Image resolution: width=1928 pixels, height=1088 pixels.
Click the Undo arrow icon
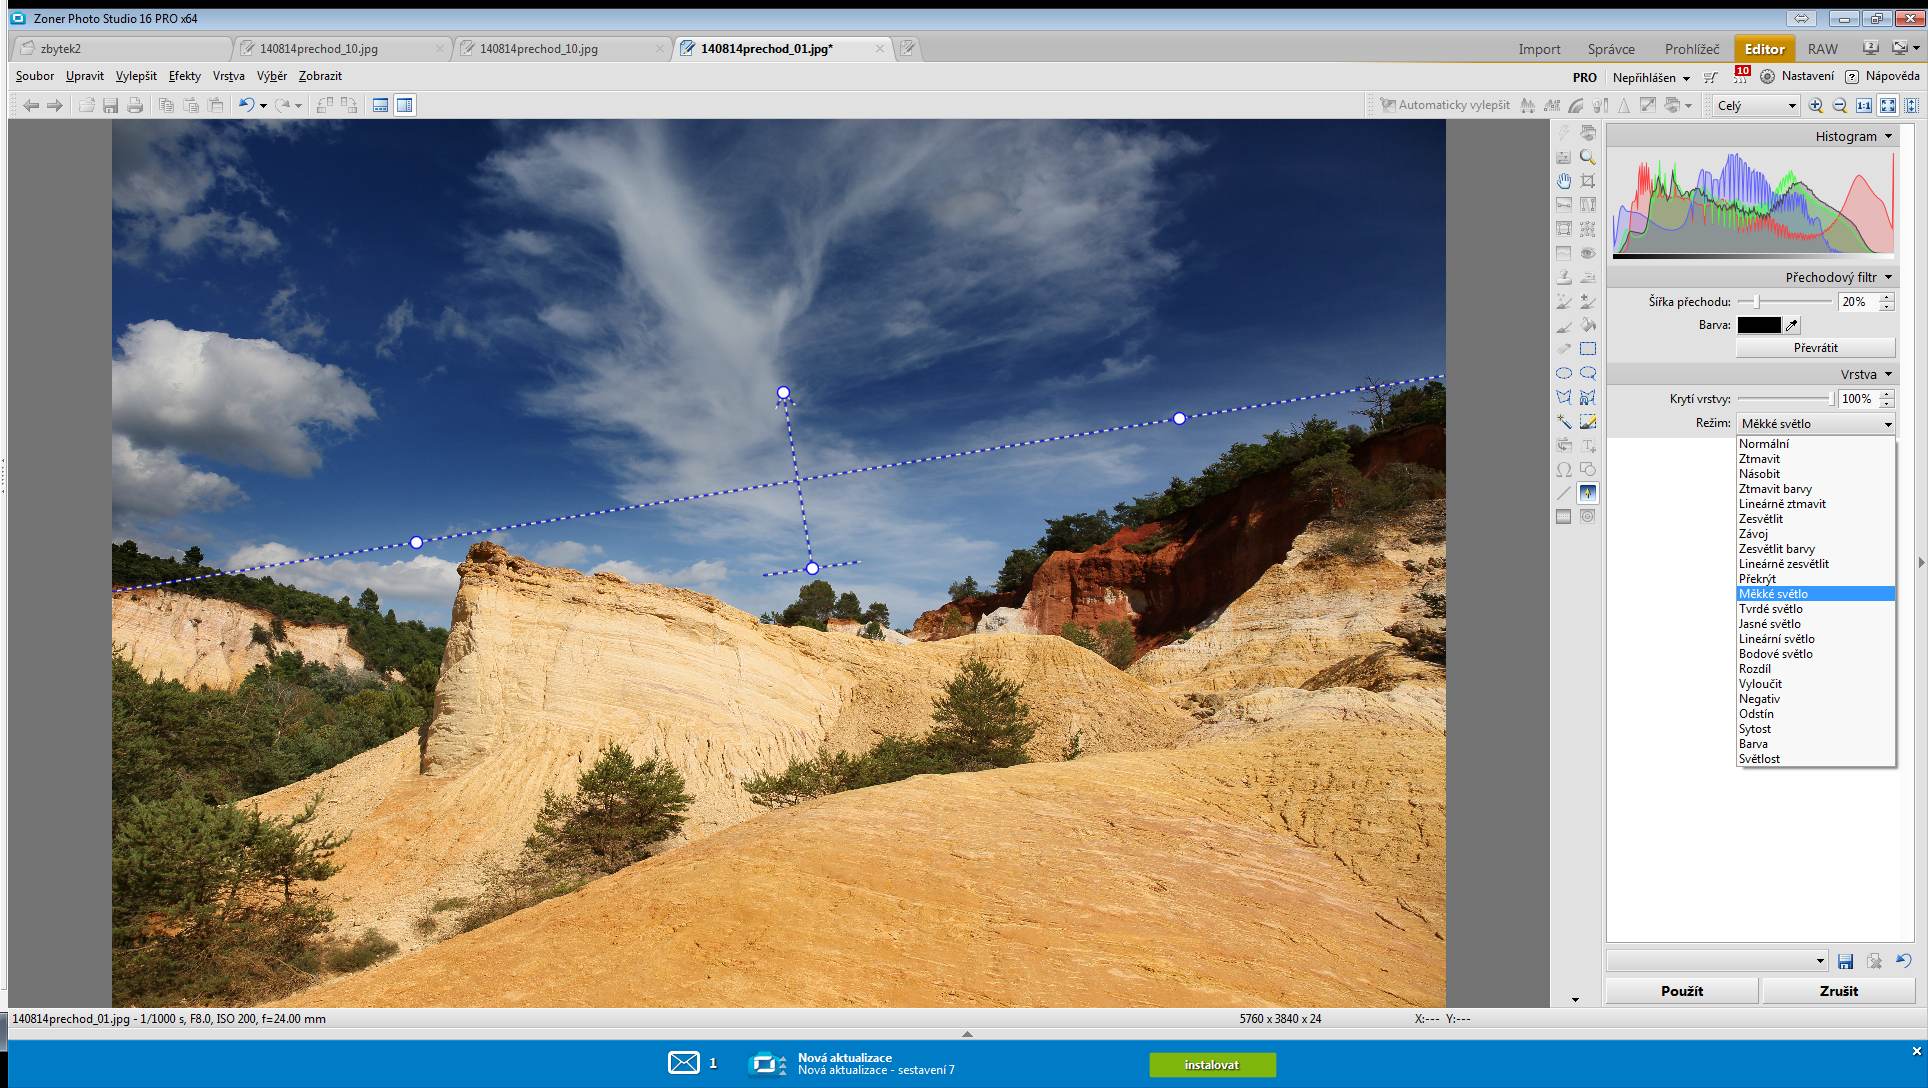pyautogui.click(x=245, y=105)
